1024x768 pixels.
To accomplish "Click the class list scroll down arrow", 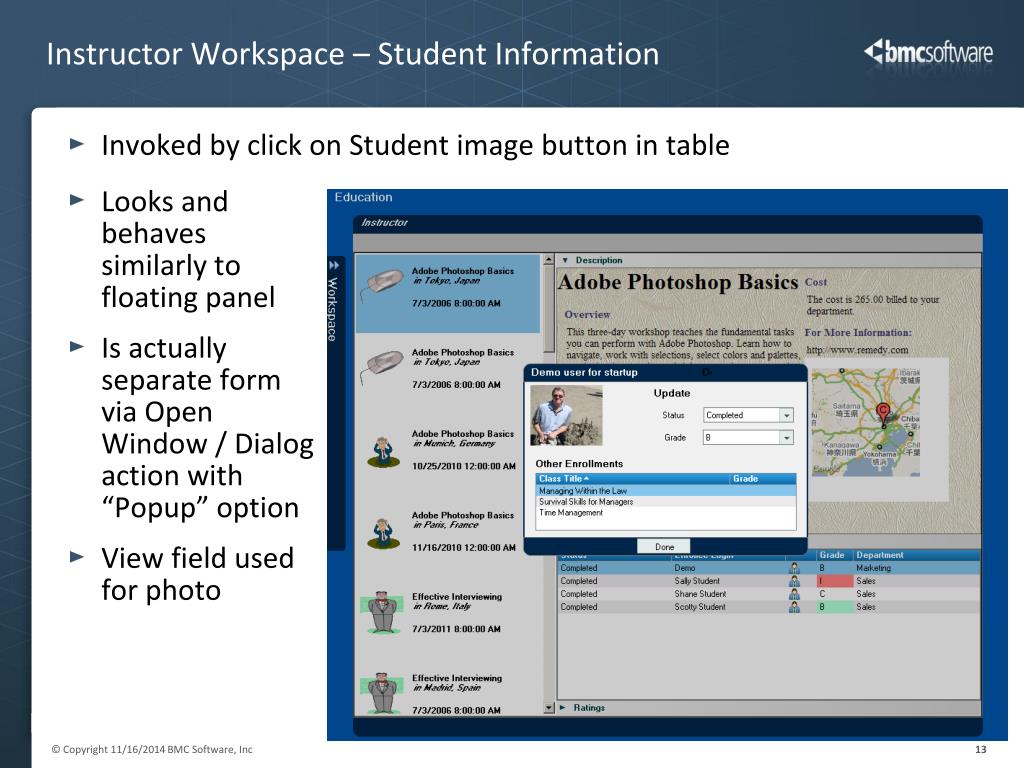I will click(x=549, y=708).
